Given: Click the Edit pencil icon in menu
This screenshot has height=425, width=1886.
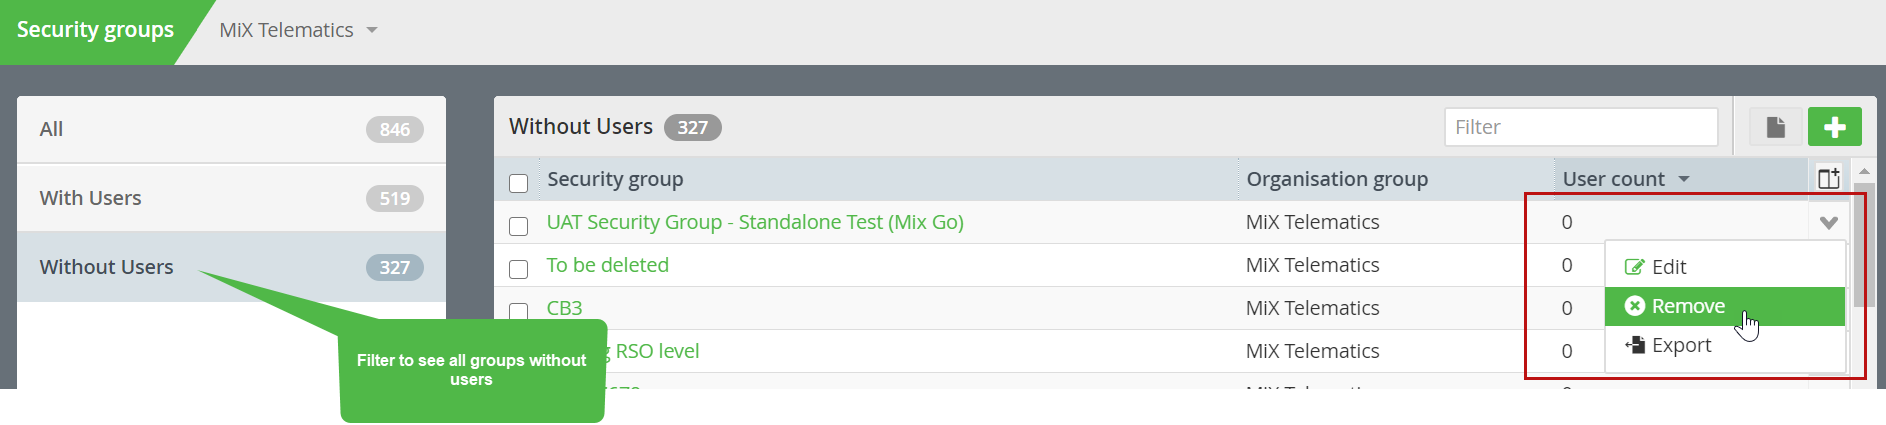Looking at the screenshot, I should click(1634, 267).
